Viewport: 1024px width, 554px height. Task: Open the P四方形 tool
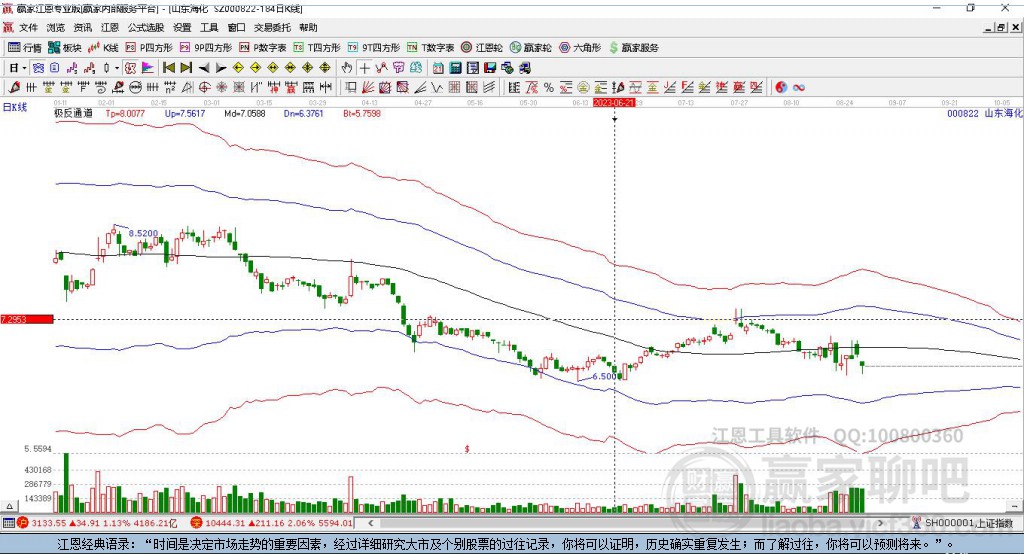[x=149, y=48]
